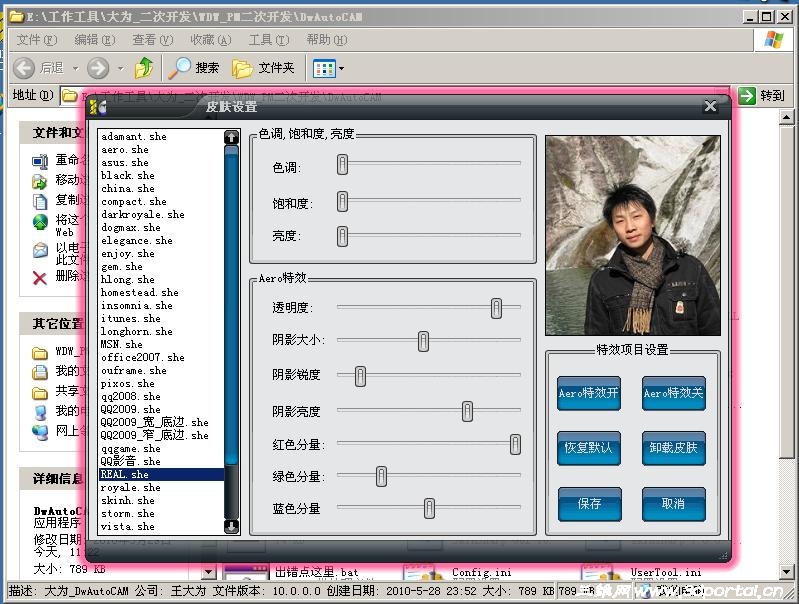
Task: Click the Views icon in Explorer toolbar
Action: [x=324, y=68]
